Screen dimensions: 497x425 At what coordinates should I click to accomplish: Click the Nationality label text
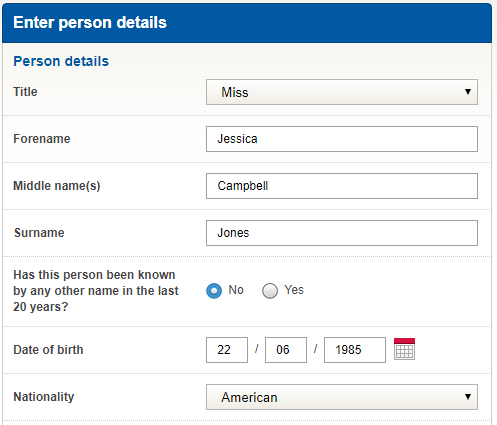tap(44, 397)
